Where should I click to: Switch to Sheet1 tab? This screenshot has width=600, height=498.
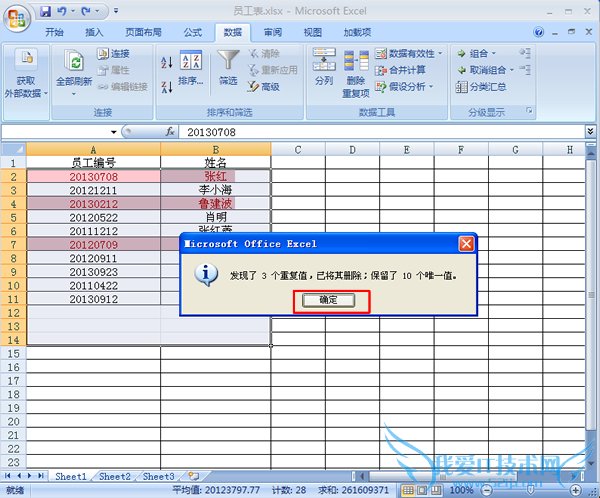tap(71, 476)
